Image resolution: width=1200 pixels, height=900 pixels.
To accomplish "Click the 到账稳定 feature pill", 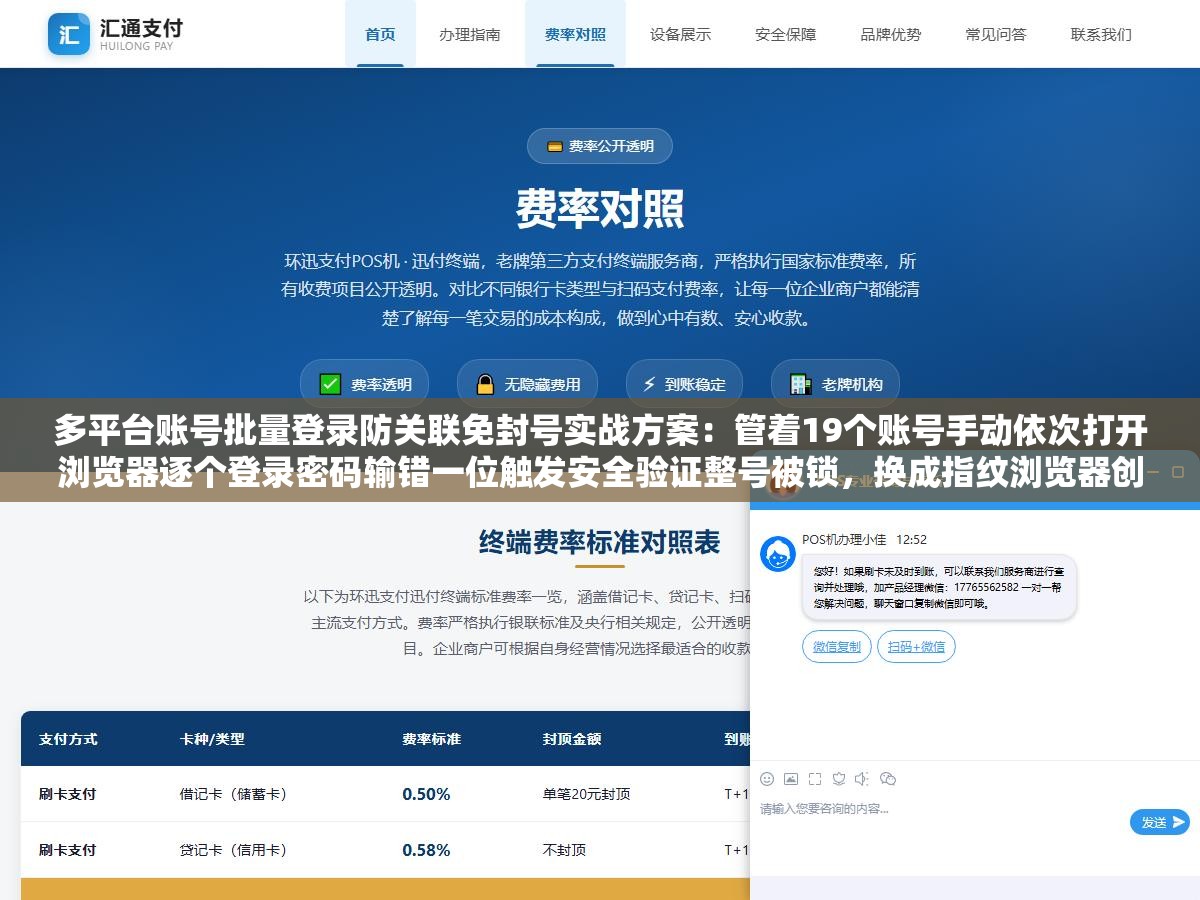I will [684, 384].
